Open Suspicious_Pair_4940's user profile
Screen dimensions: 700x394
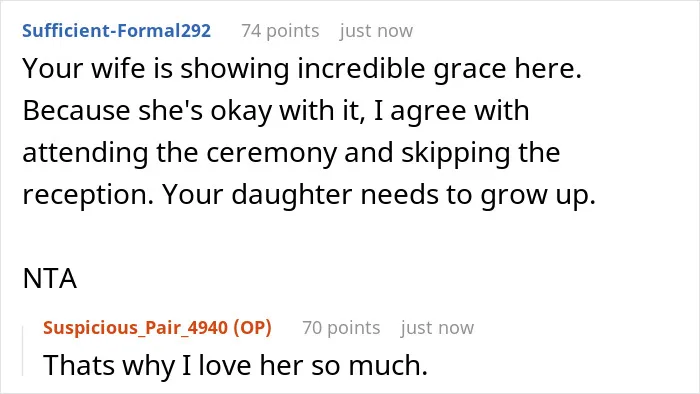point(135,328)
